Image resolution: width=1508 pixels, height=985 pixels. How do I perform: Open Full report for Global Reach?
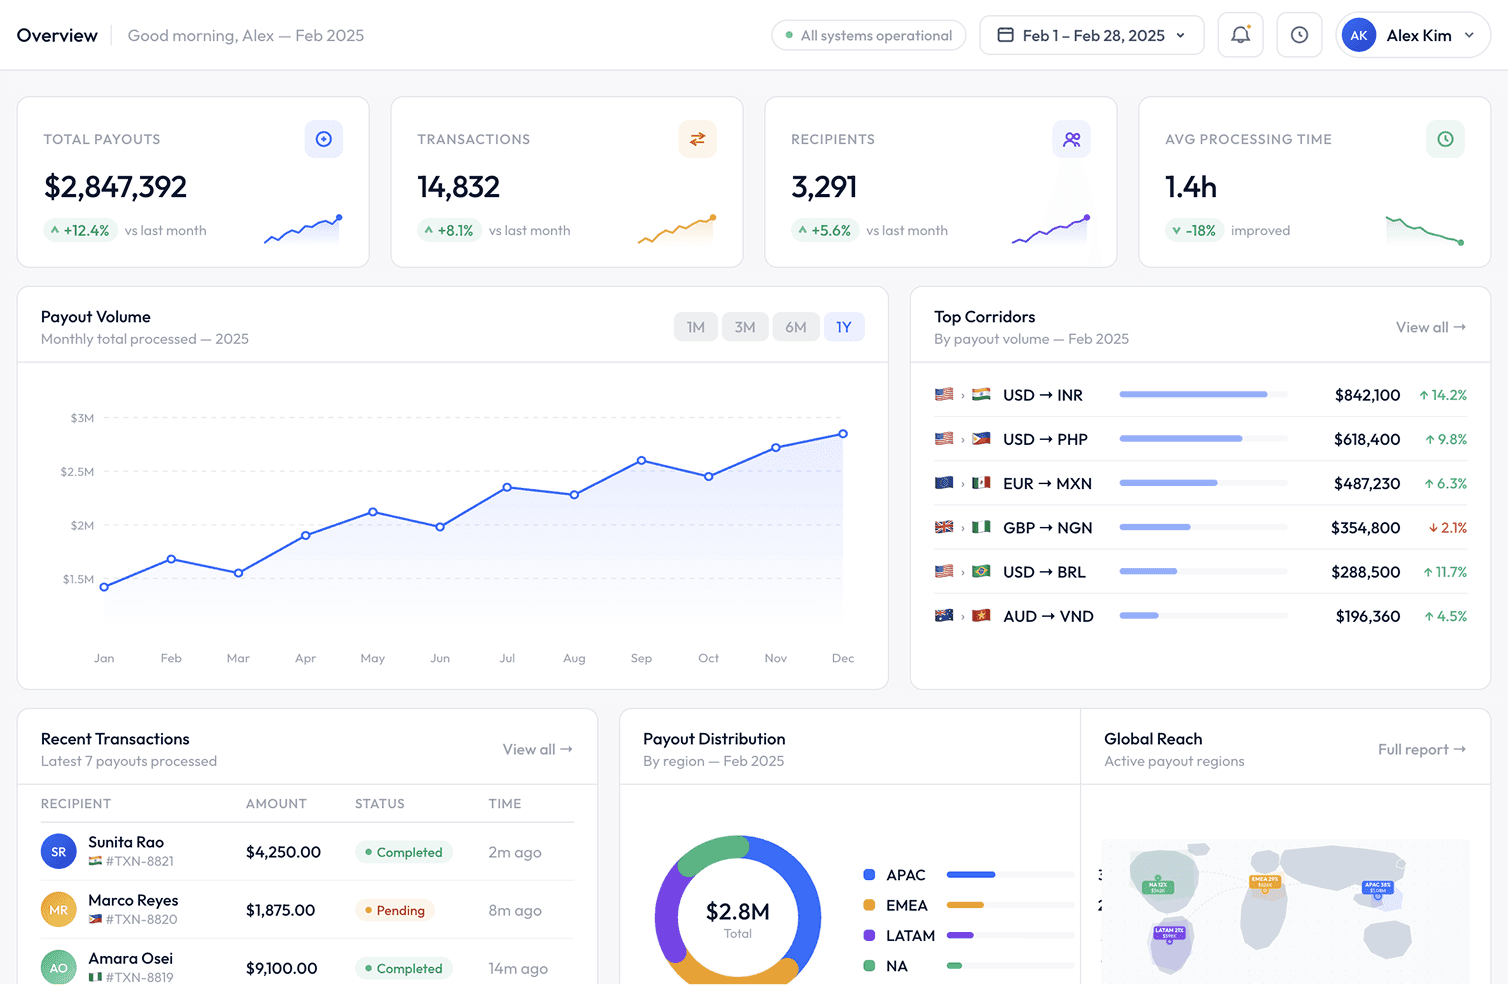pos(1421,749)
